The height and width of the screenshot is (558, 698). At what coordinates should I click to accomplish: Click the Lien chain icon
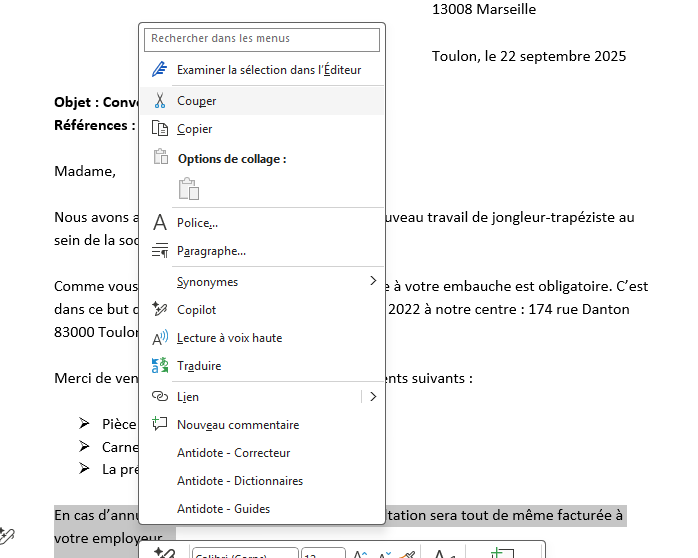point(159,397)
